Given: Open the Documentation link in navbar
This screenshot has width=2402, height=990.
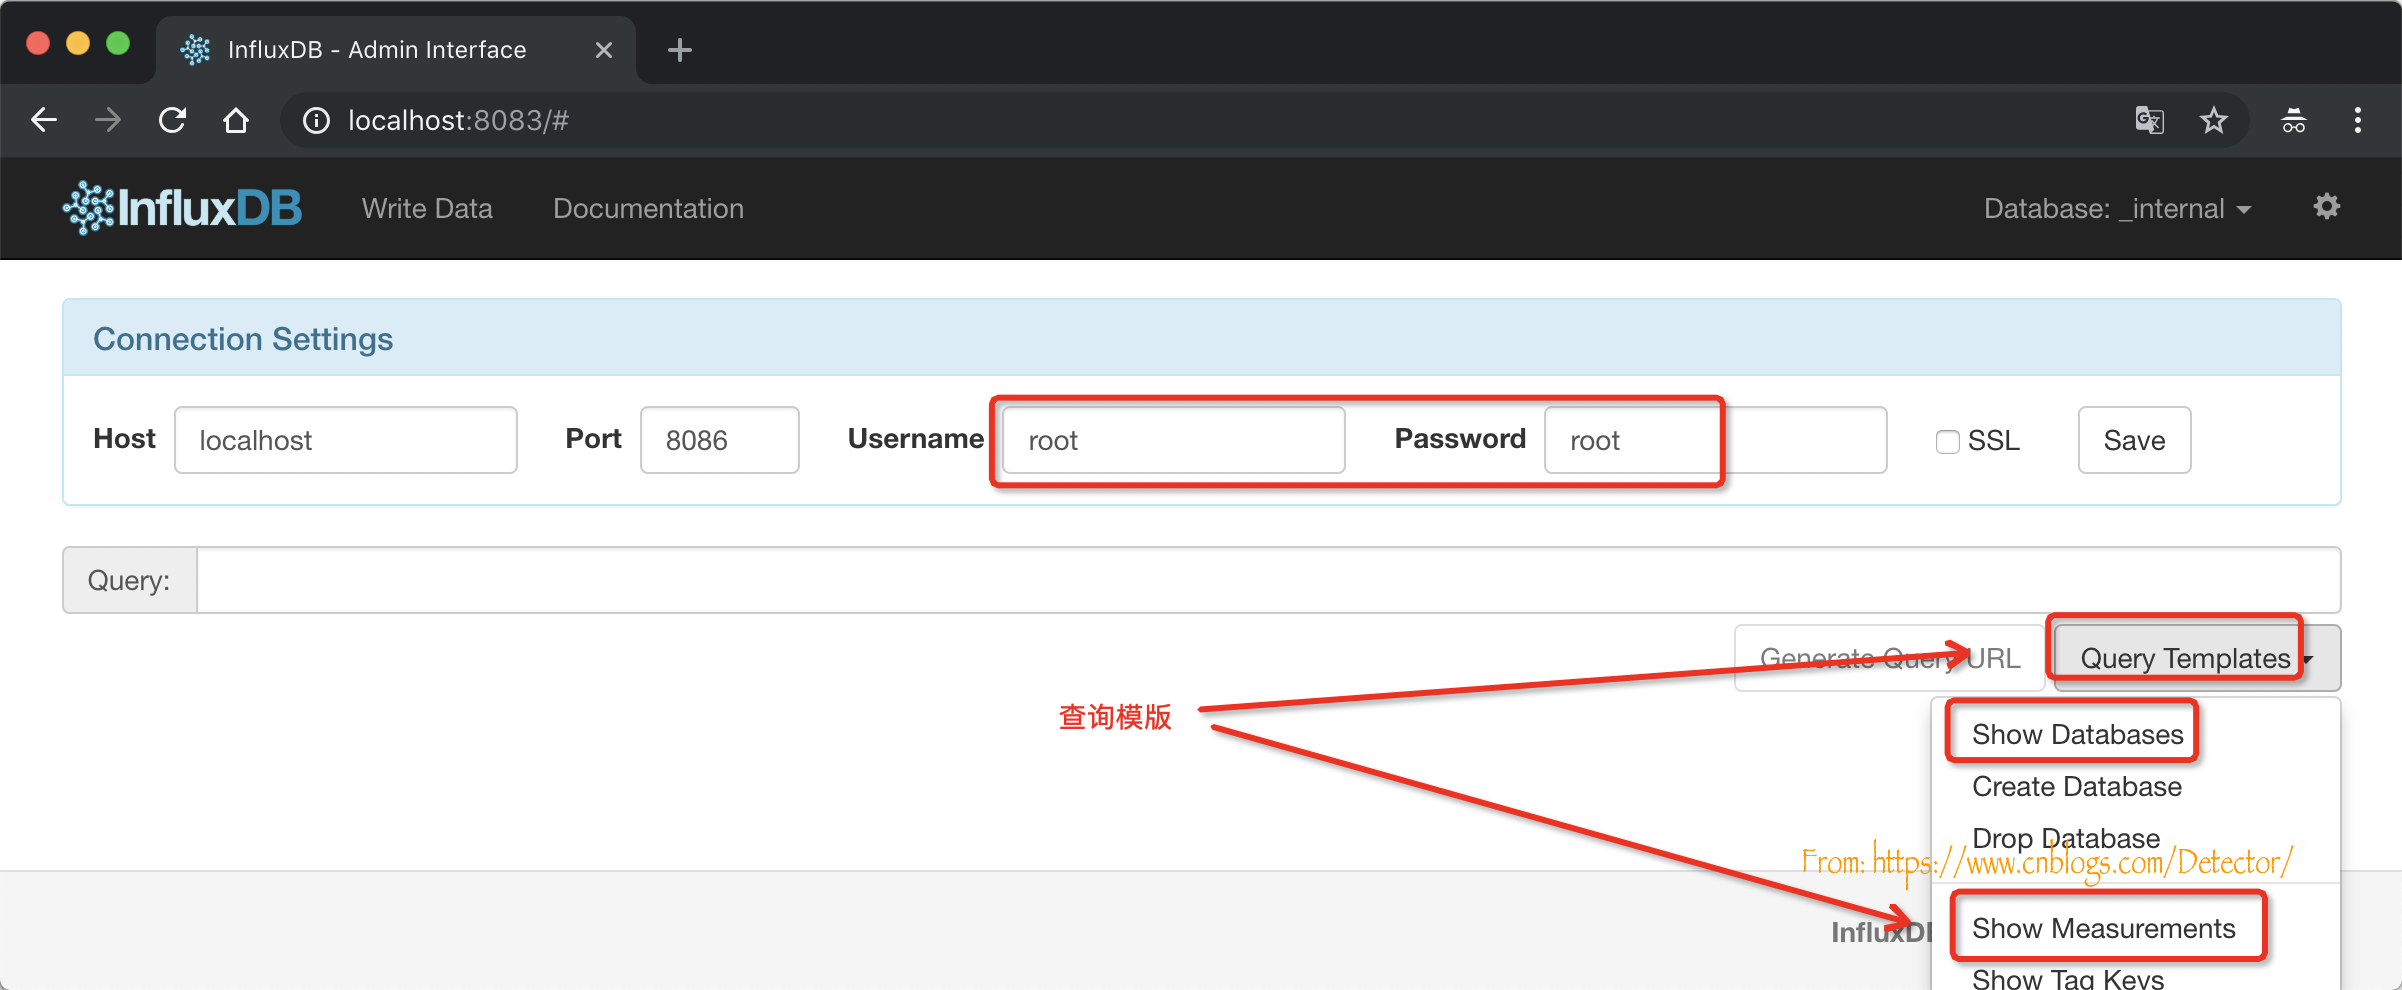Looking at the screenshot, I should pos(648,208).
